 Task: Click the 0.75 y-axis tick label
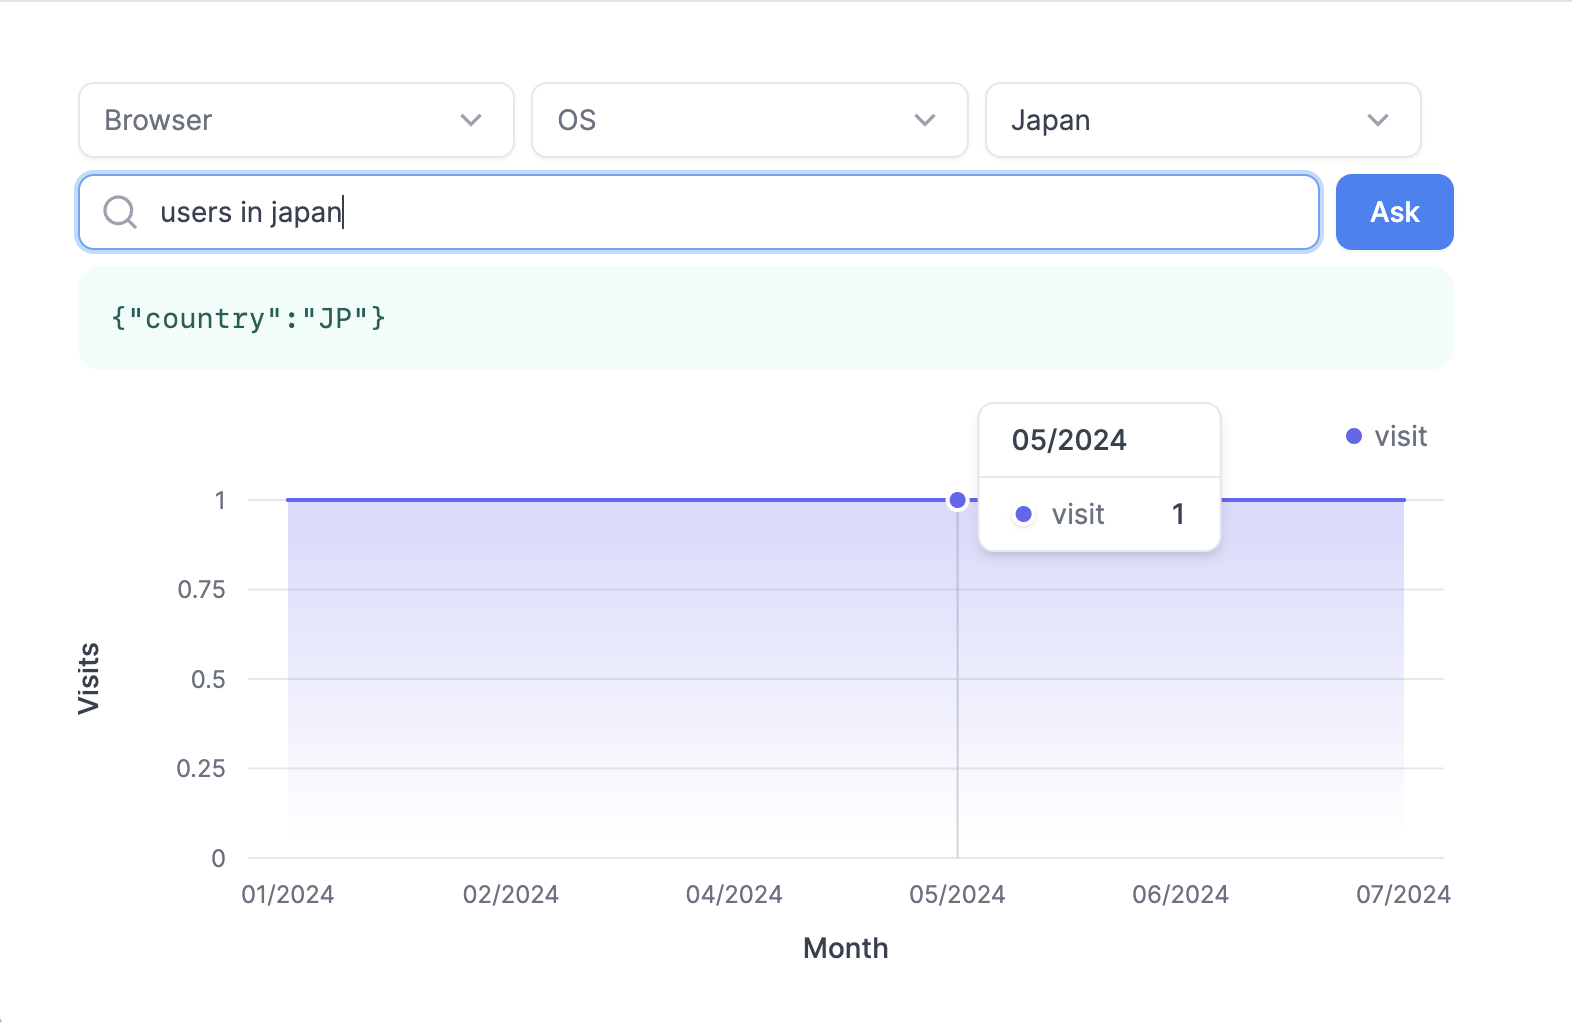click(x=201, y=589)
